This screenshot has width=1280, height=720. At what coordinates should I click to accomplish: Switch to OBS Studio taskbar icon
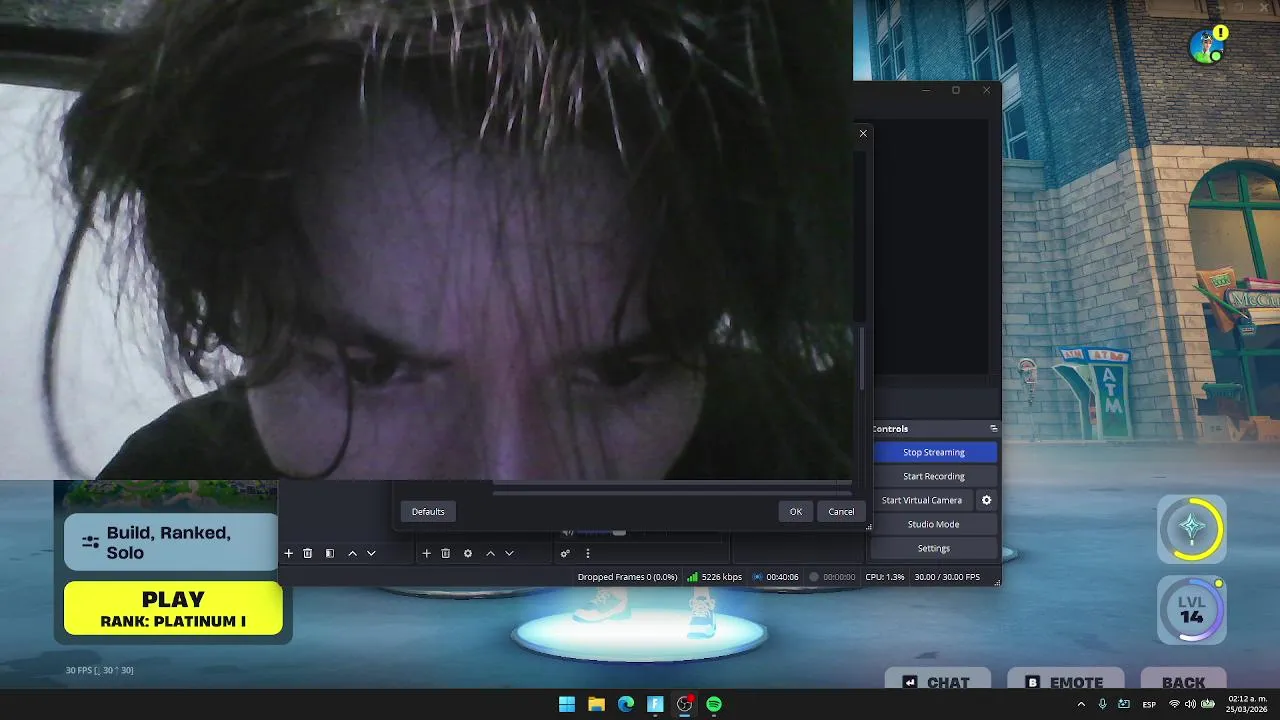(685, 704)
